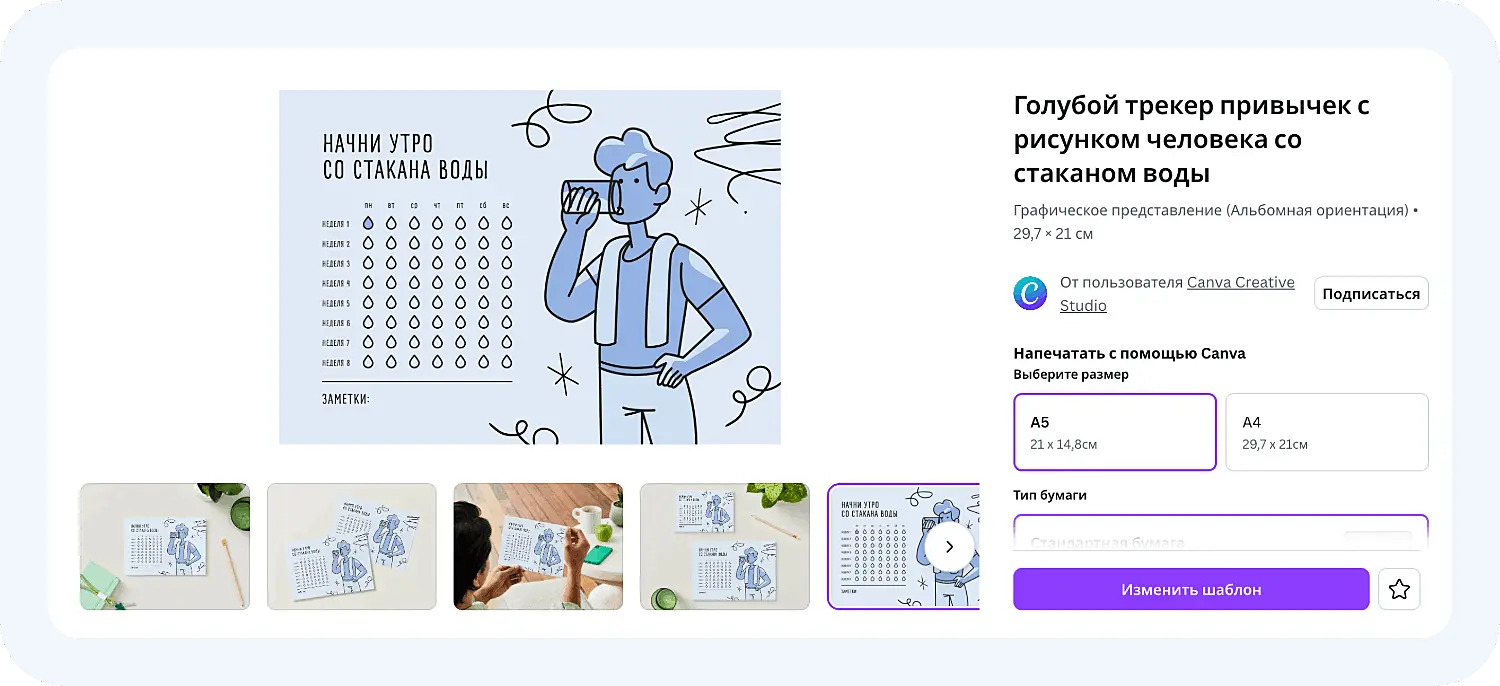Click the star favorite icon
This screenshot has width=1500, height=686.
click(1399, 589)
